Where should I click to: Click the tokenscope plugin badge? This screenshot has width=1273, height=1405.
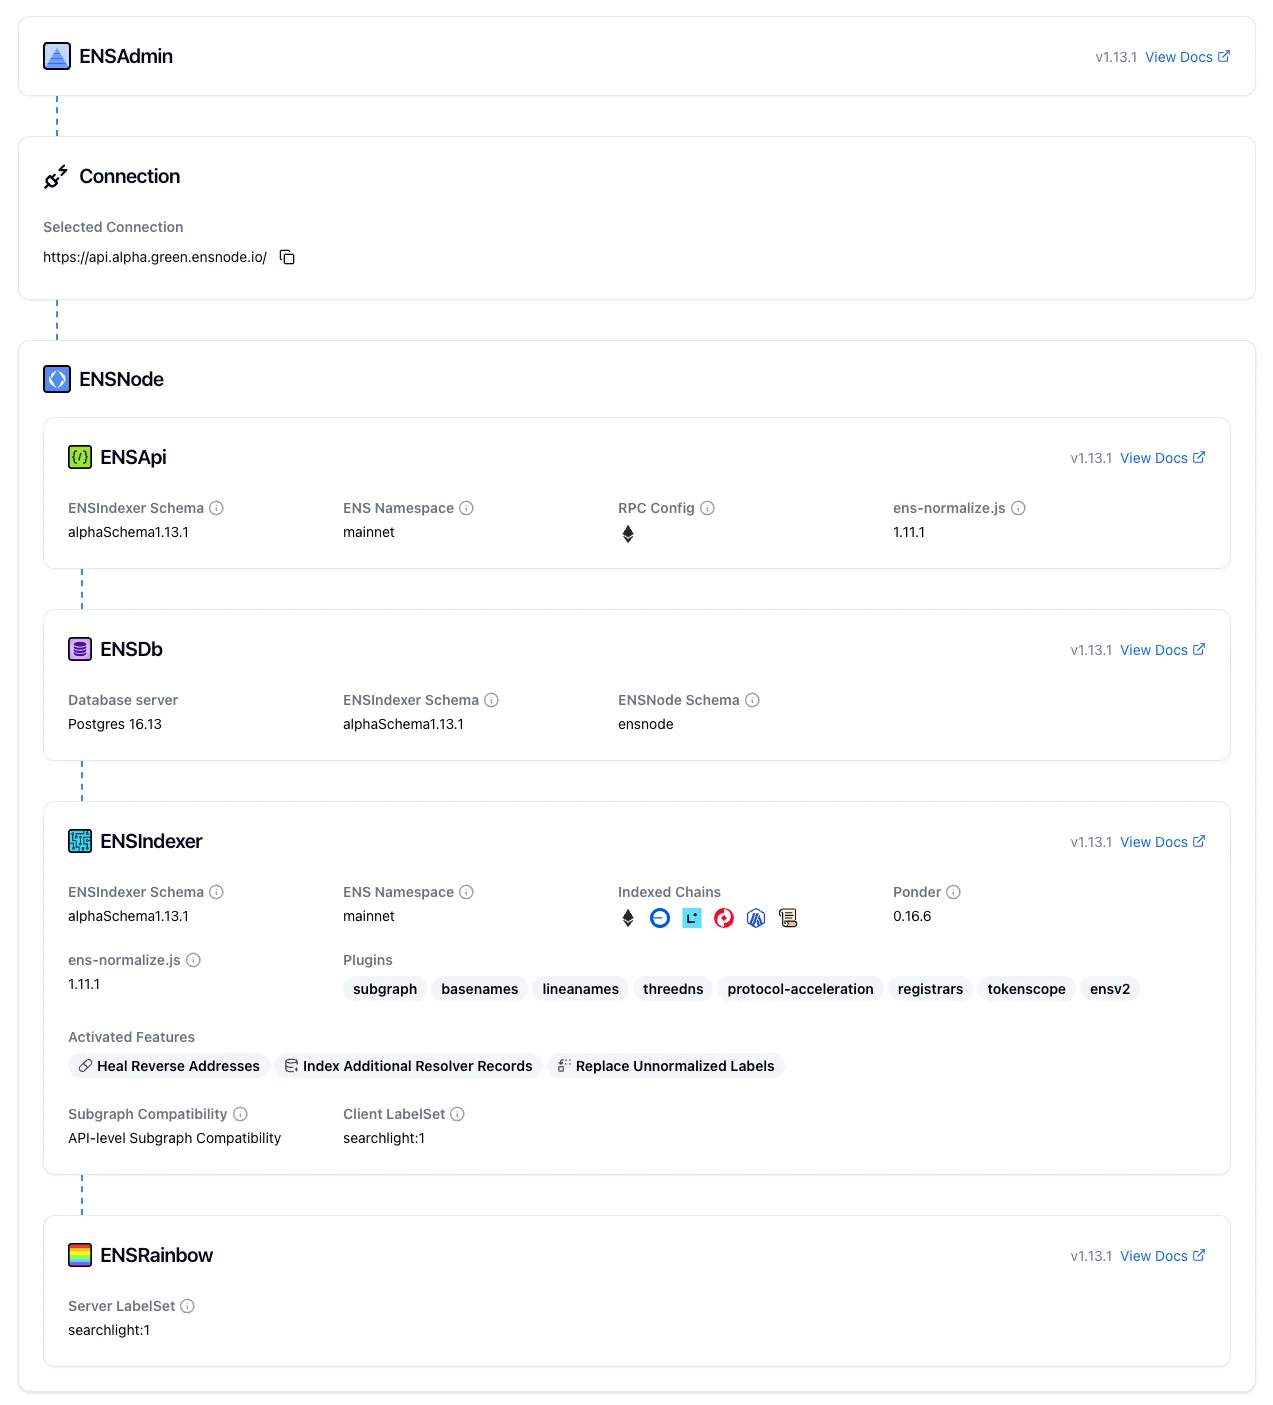click(1027, 989)
